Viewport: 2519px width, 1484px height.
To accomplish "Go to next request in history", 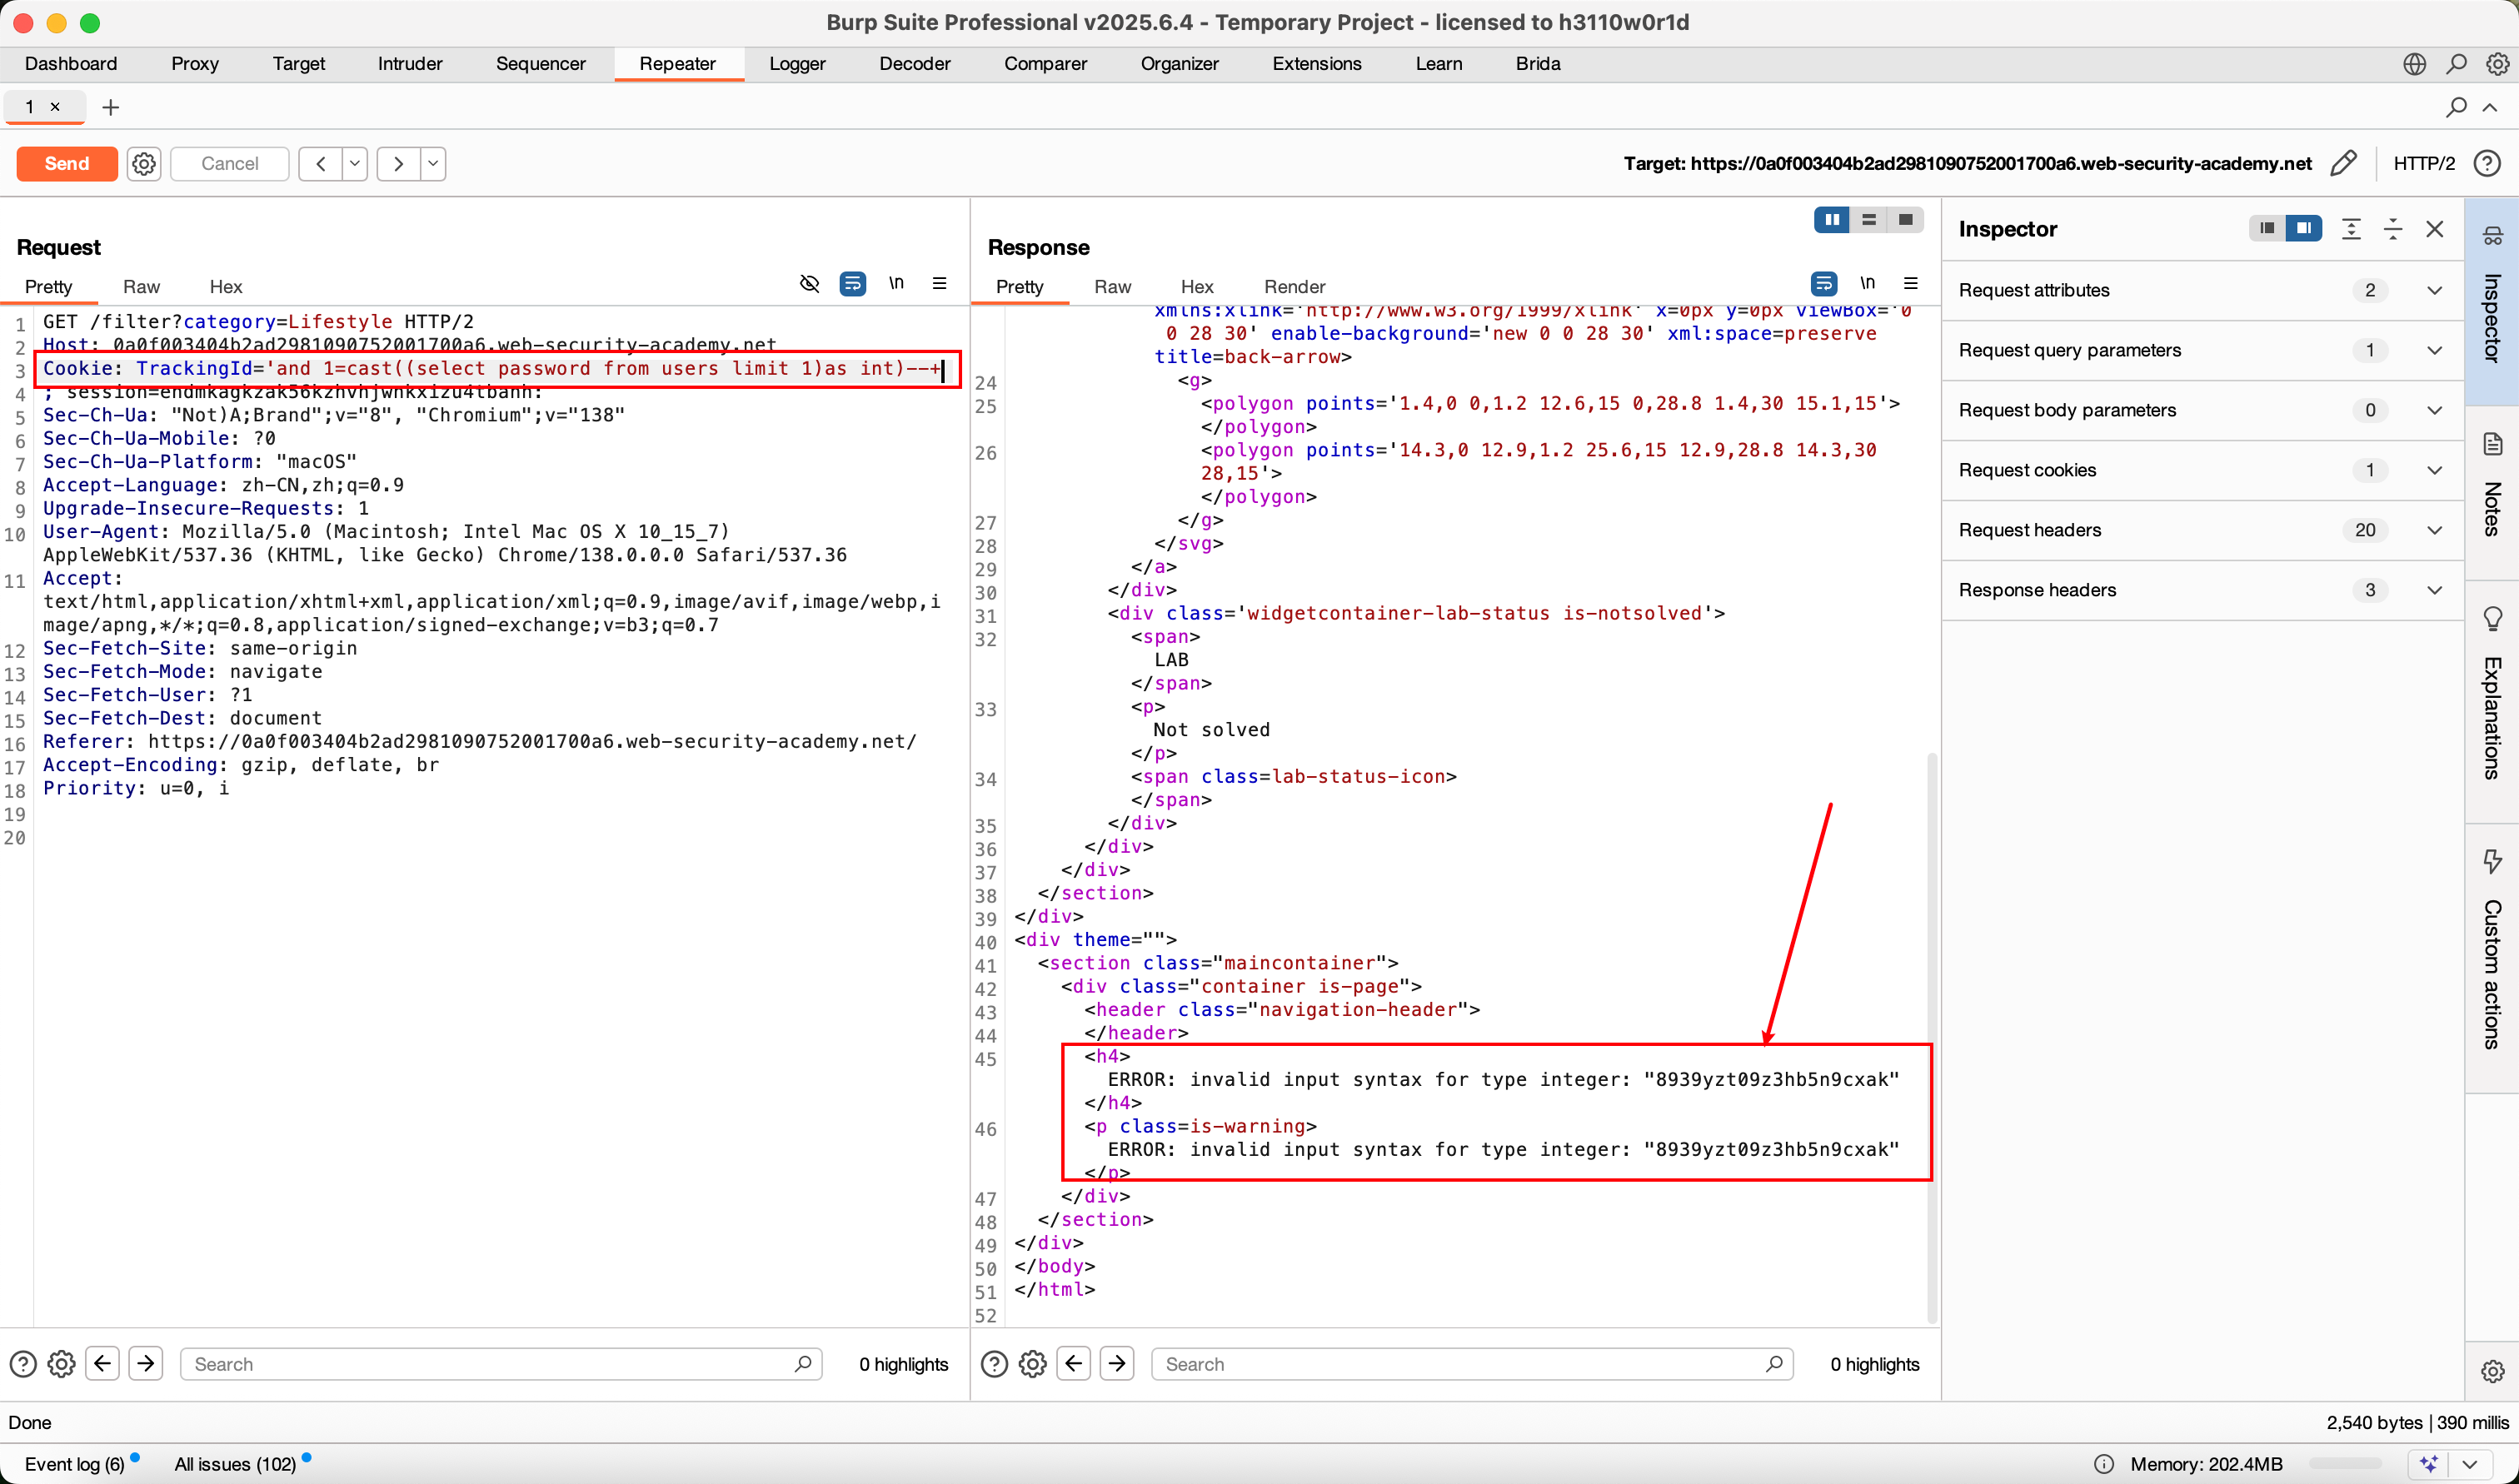I will pos(398,163).
